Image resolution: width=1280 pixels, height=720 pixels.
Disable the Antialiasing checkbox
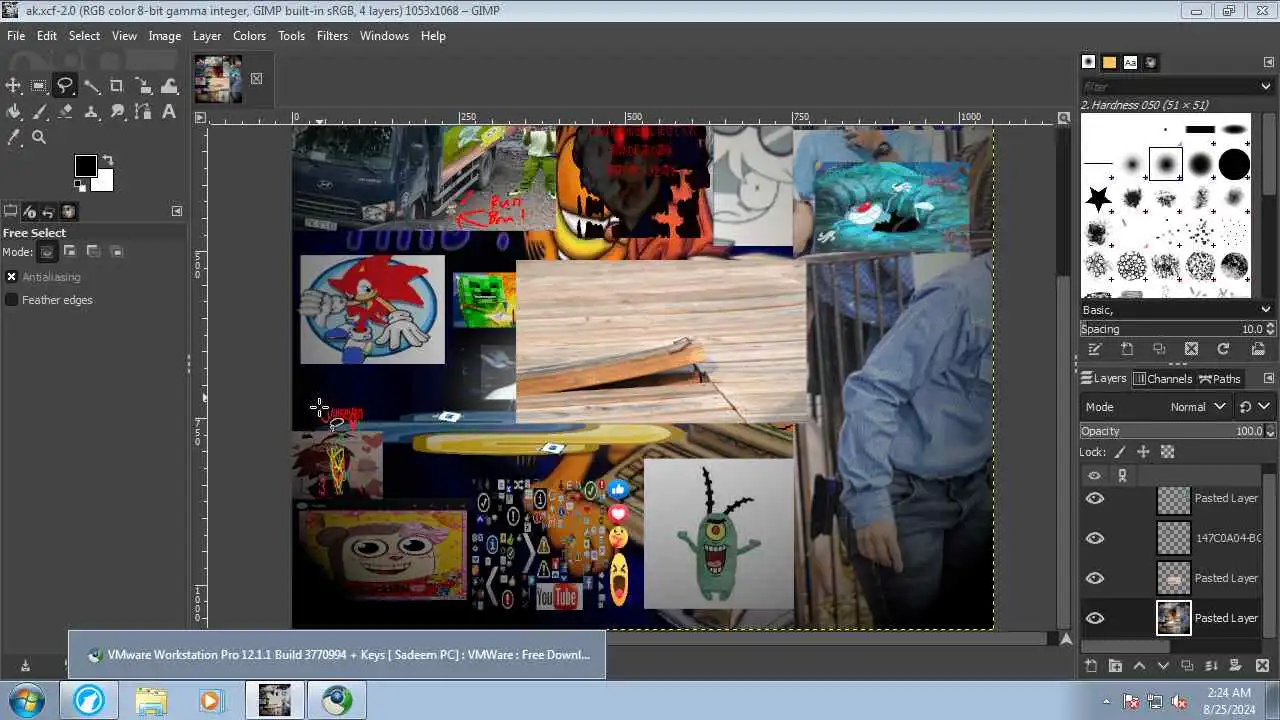(12, 277)
